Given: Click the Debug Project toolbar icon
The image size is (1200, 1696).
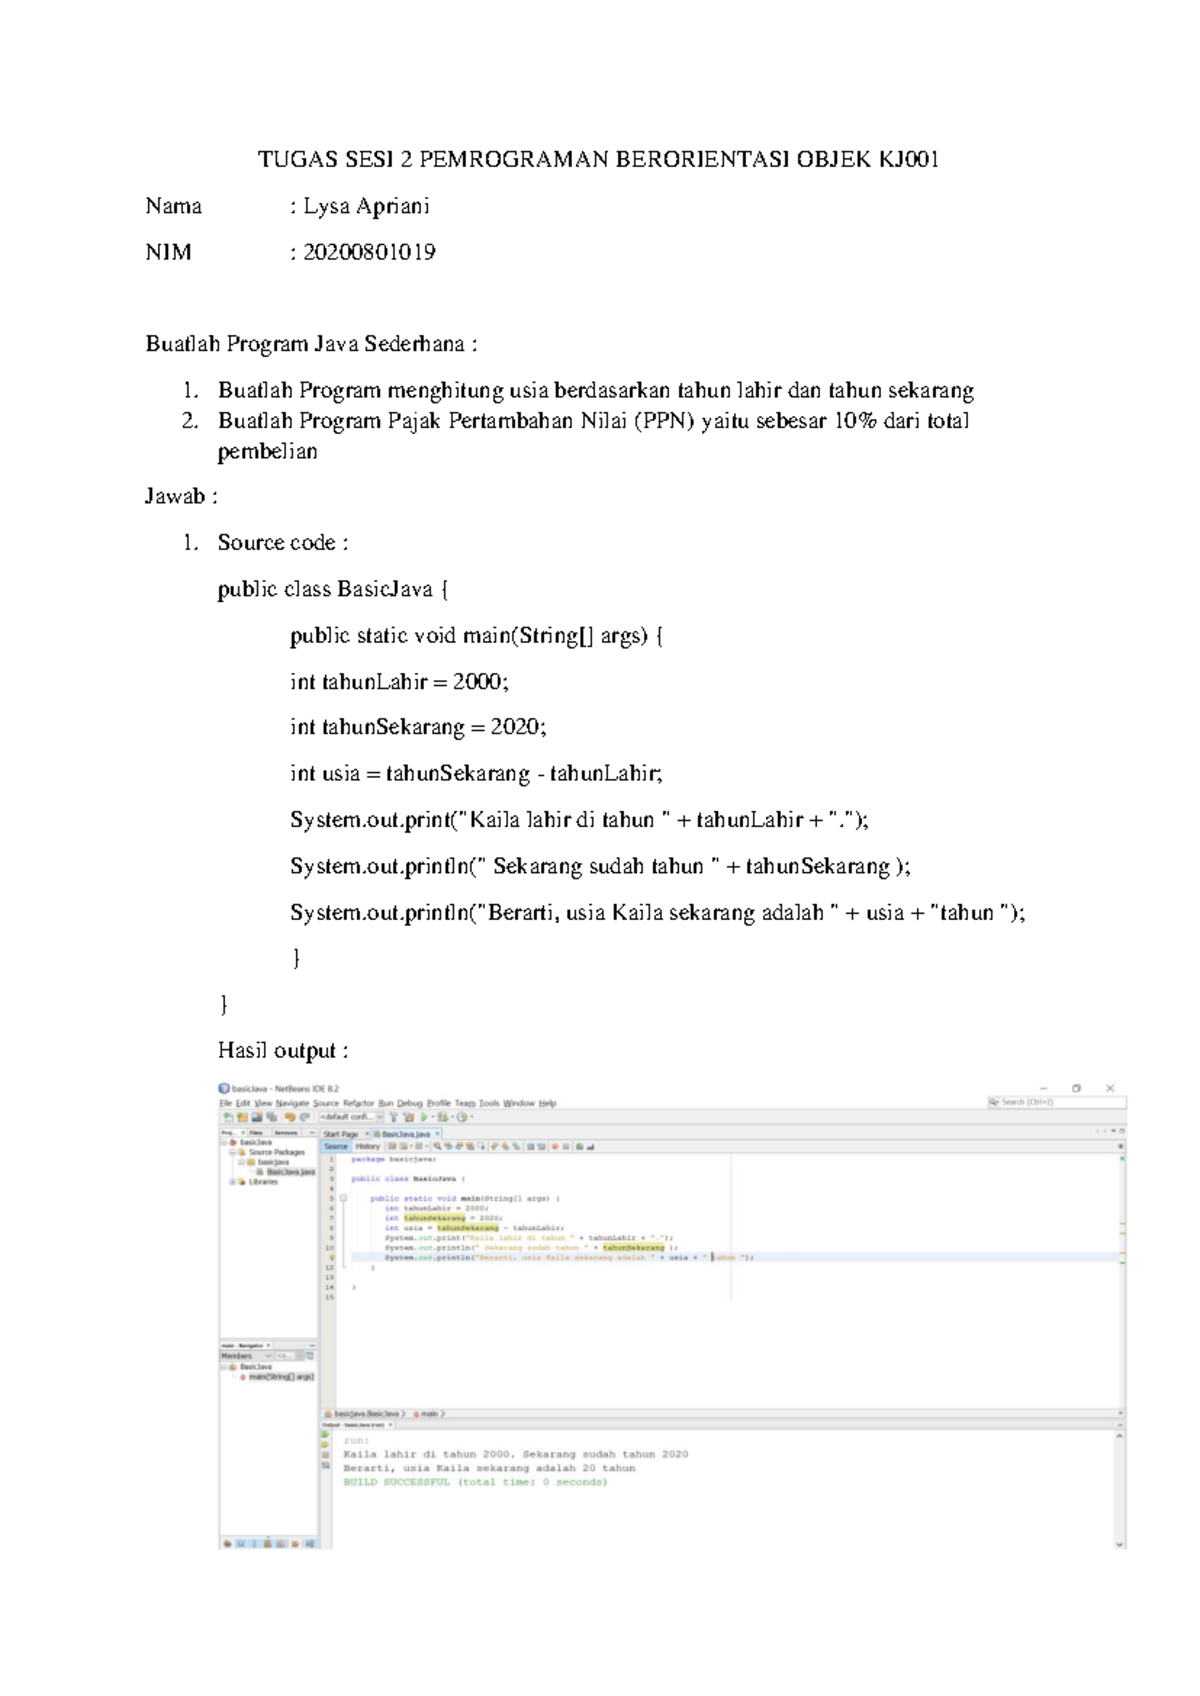Looking at the screenshot, I should (442, 1117).
